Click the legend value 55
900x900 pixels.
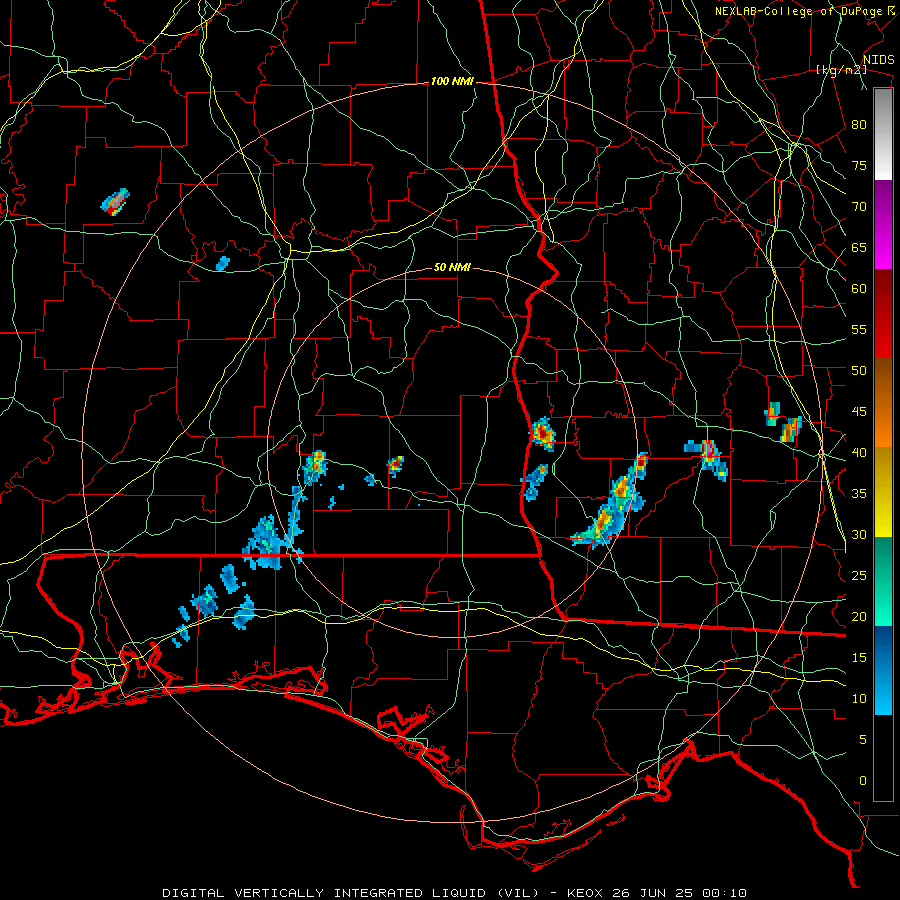pos(859,330)
